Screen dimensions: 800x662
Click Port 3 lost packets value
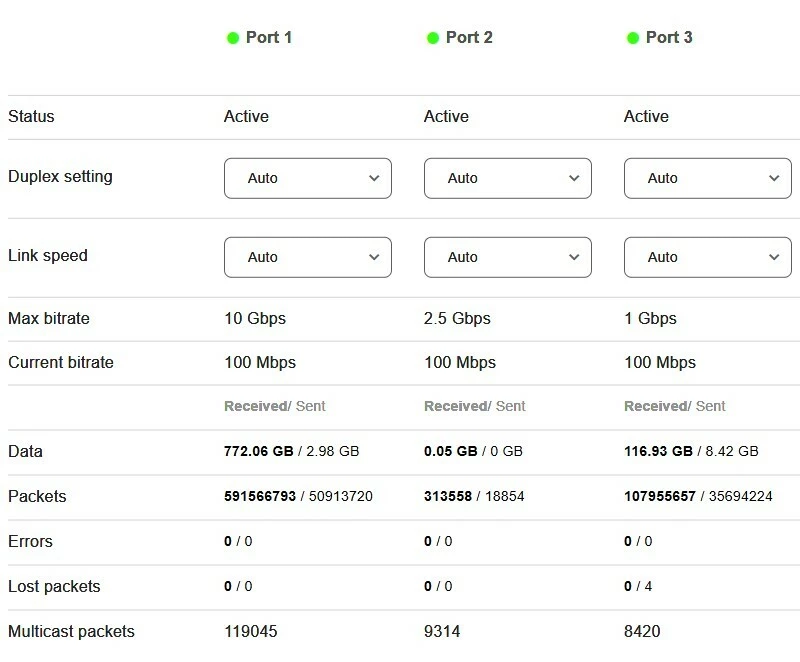pos(638,586)
